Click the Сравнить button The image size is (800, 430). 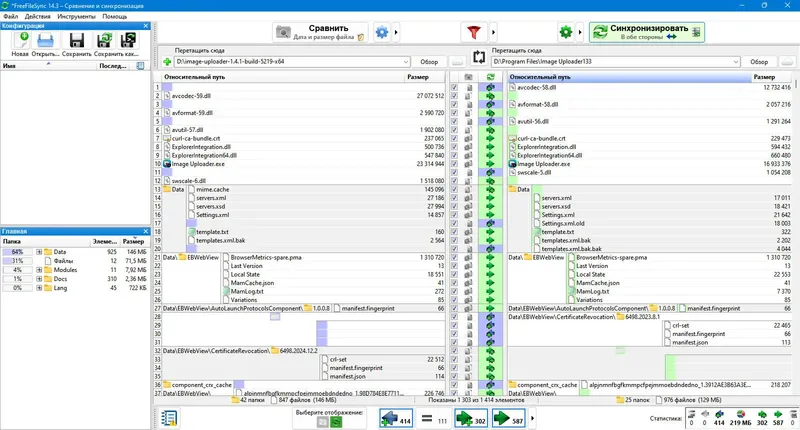pyautogui.click(x=320, y=32)
